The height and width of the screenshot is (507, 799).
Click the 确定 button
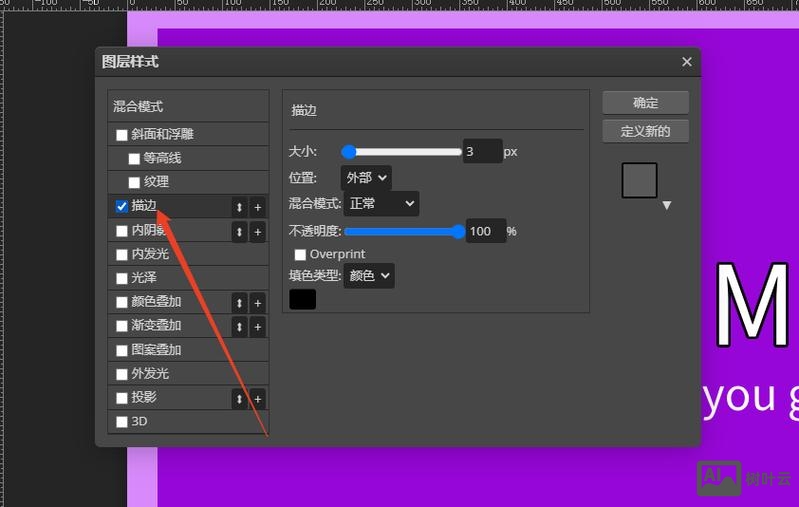pyautogui.click(x=645, y=103)
